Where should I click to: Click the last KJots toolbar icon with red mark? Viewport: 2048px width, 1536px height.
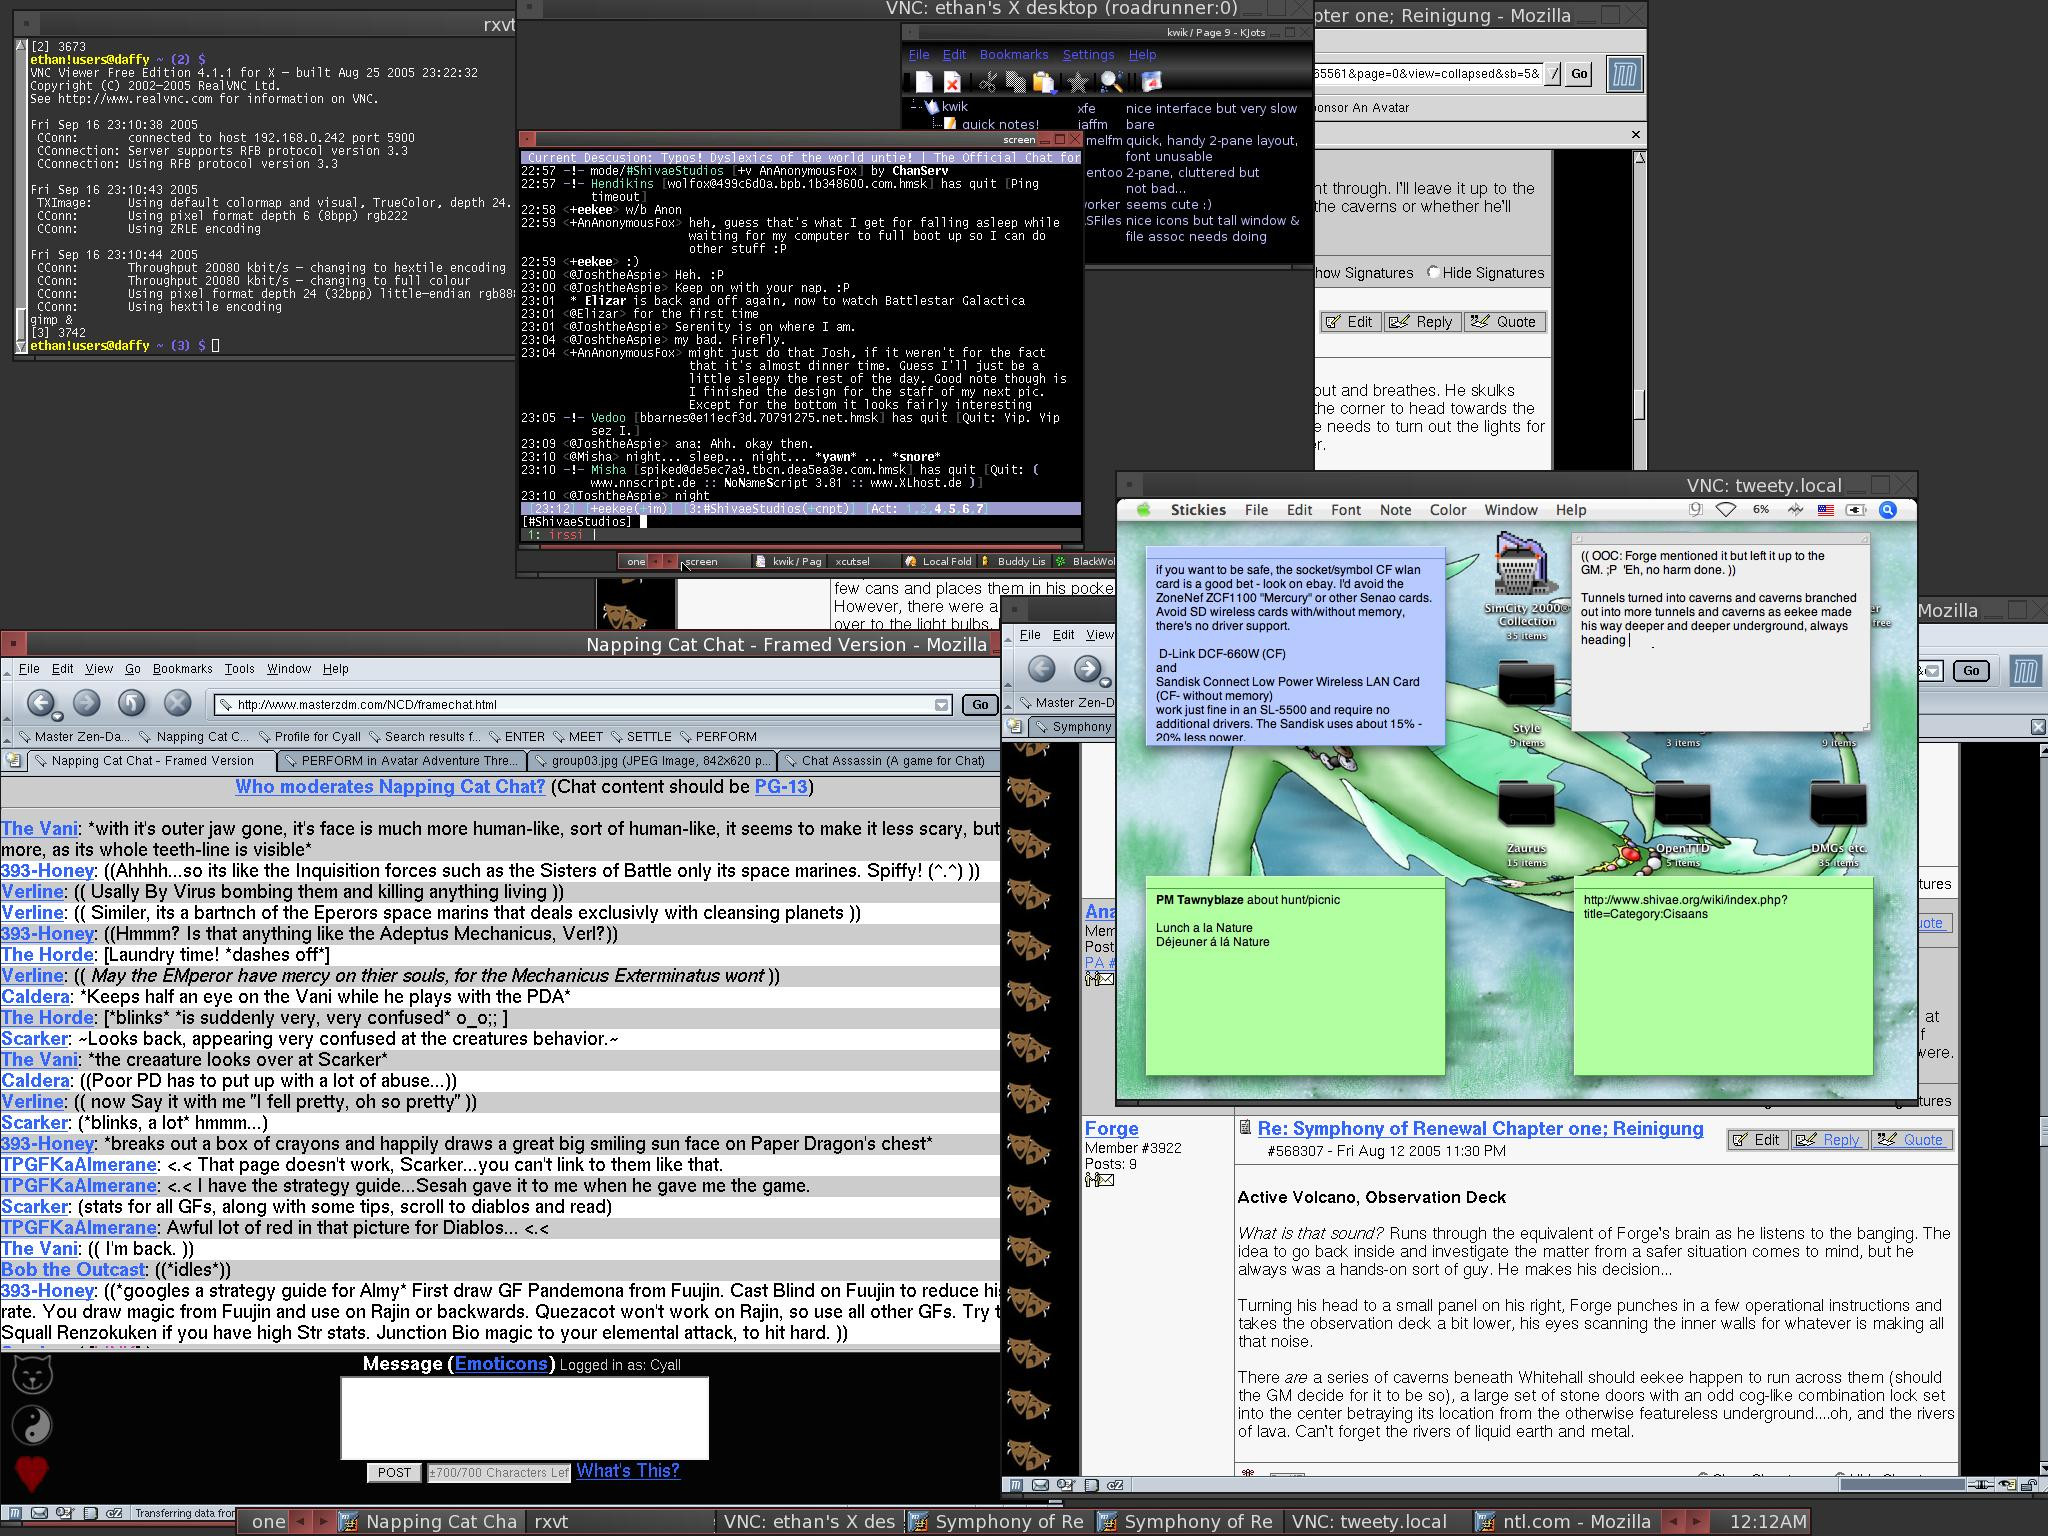click(x=1151, y=82)
